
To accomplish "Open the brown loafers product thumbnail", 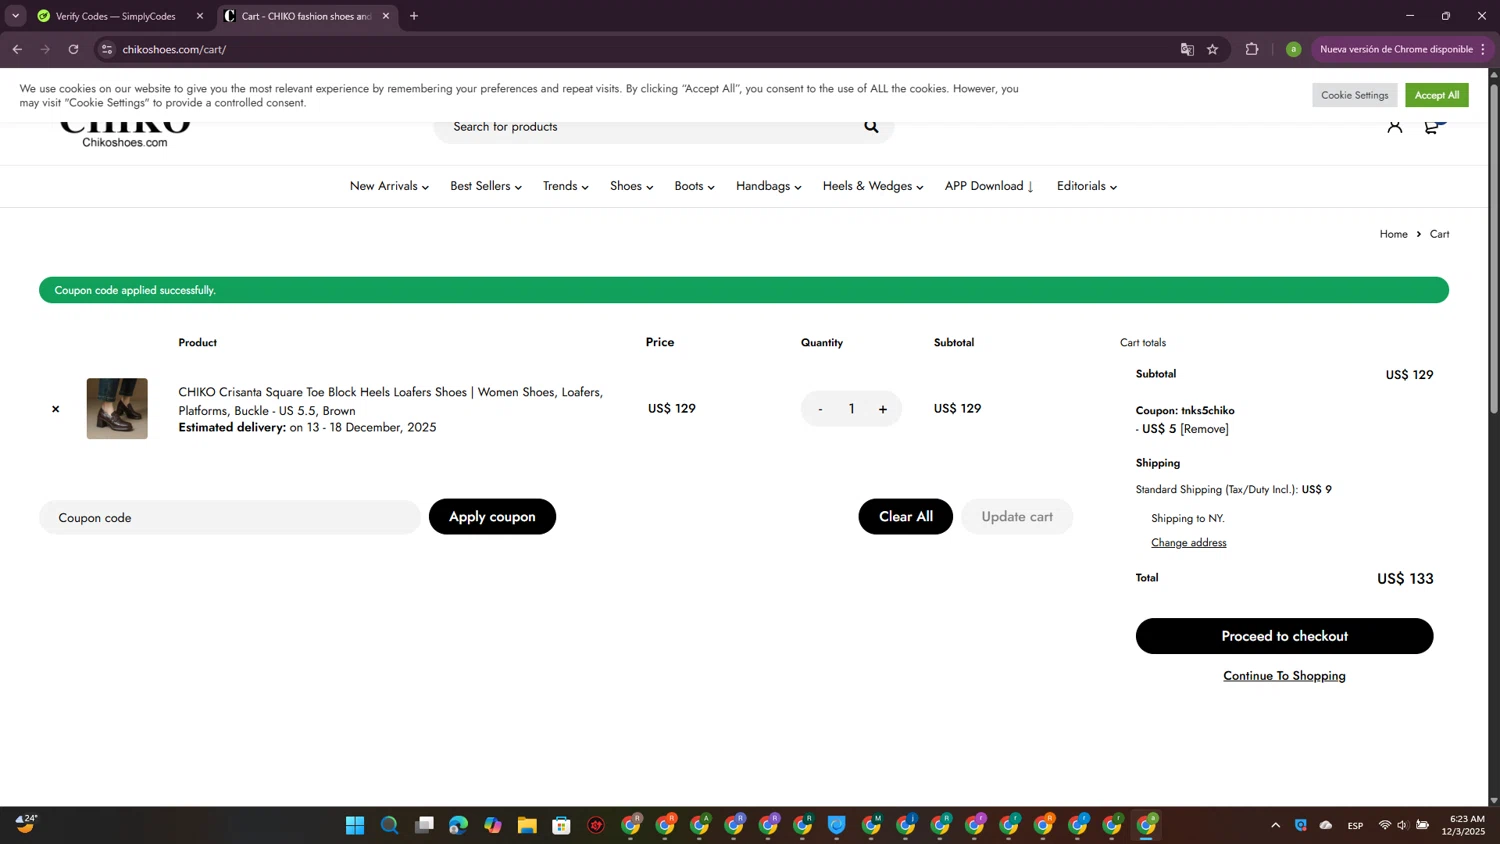I will point(117,408).
